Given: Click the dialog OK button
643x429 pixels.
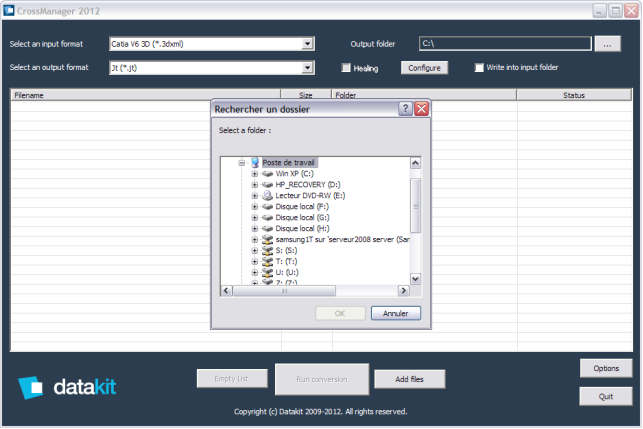Looking at the screenshot, I should 340,313.
